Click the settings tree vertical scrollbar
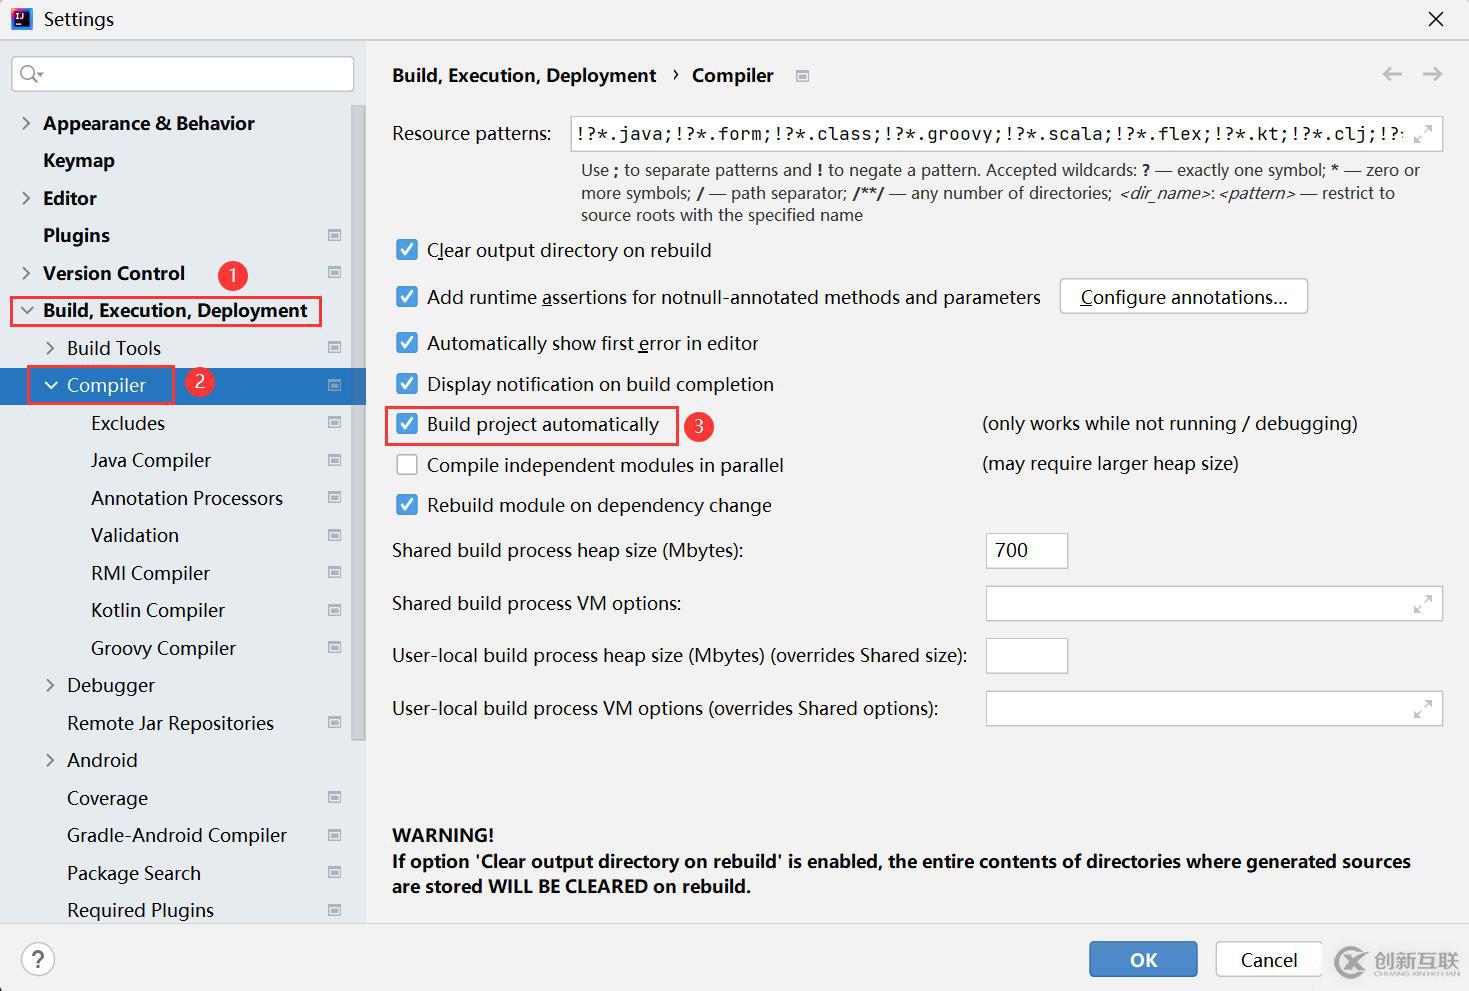The image size is (1469, 991). tap(358, 420)
